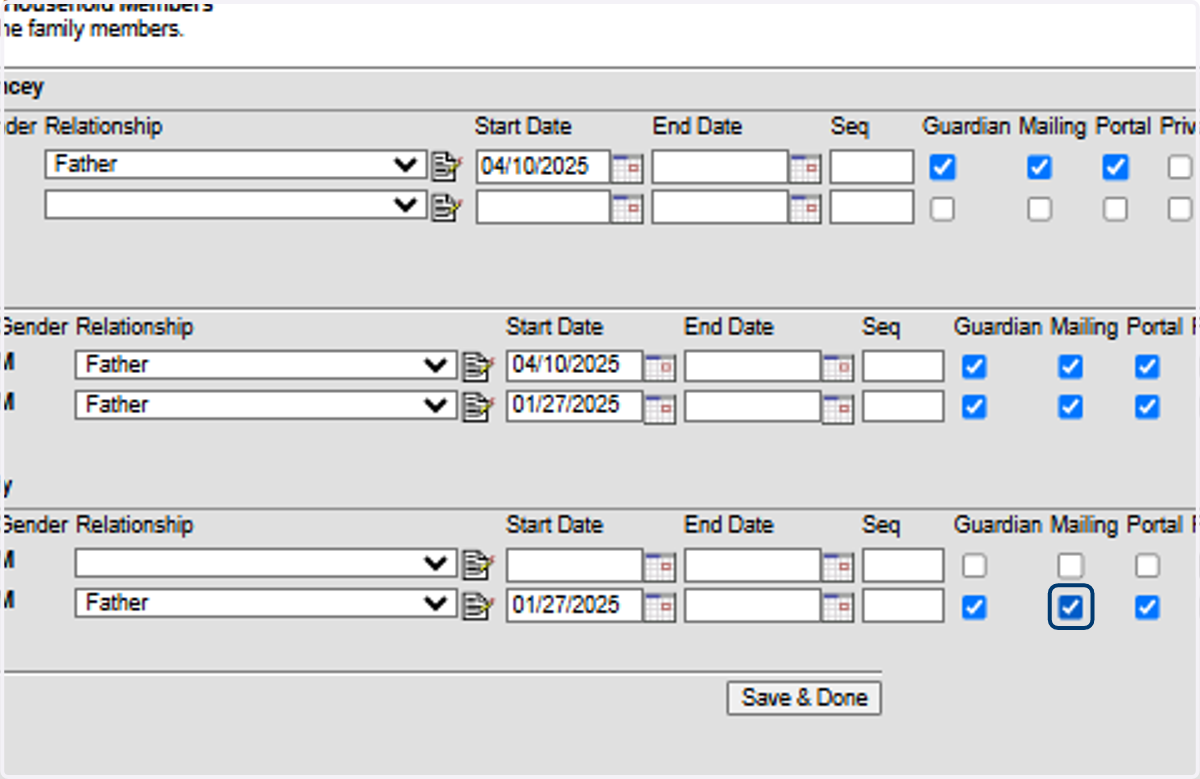Screen dimensions: 1200x779
Task: Open End Date calendar on middle section's 01/27/2025 row
Action: tap(838, 407)
